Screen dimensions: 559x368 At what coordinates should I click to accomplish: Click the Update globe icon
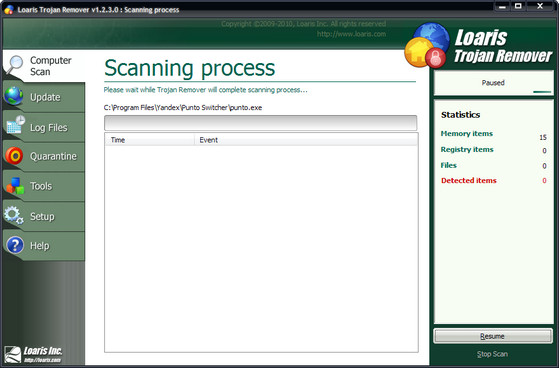click(14, 96)
